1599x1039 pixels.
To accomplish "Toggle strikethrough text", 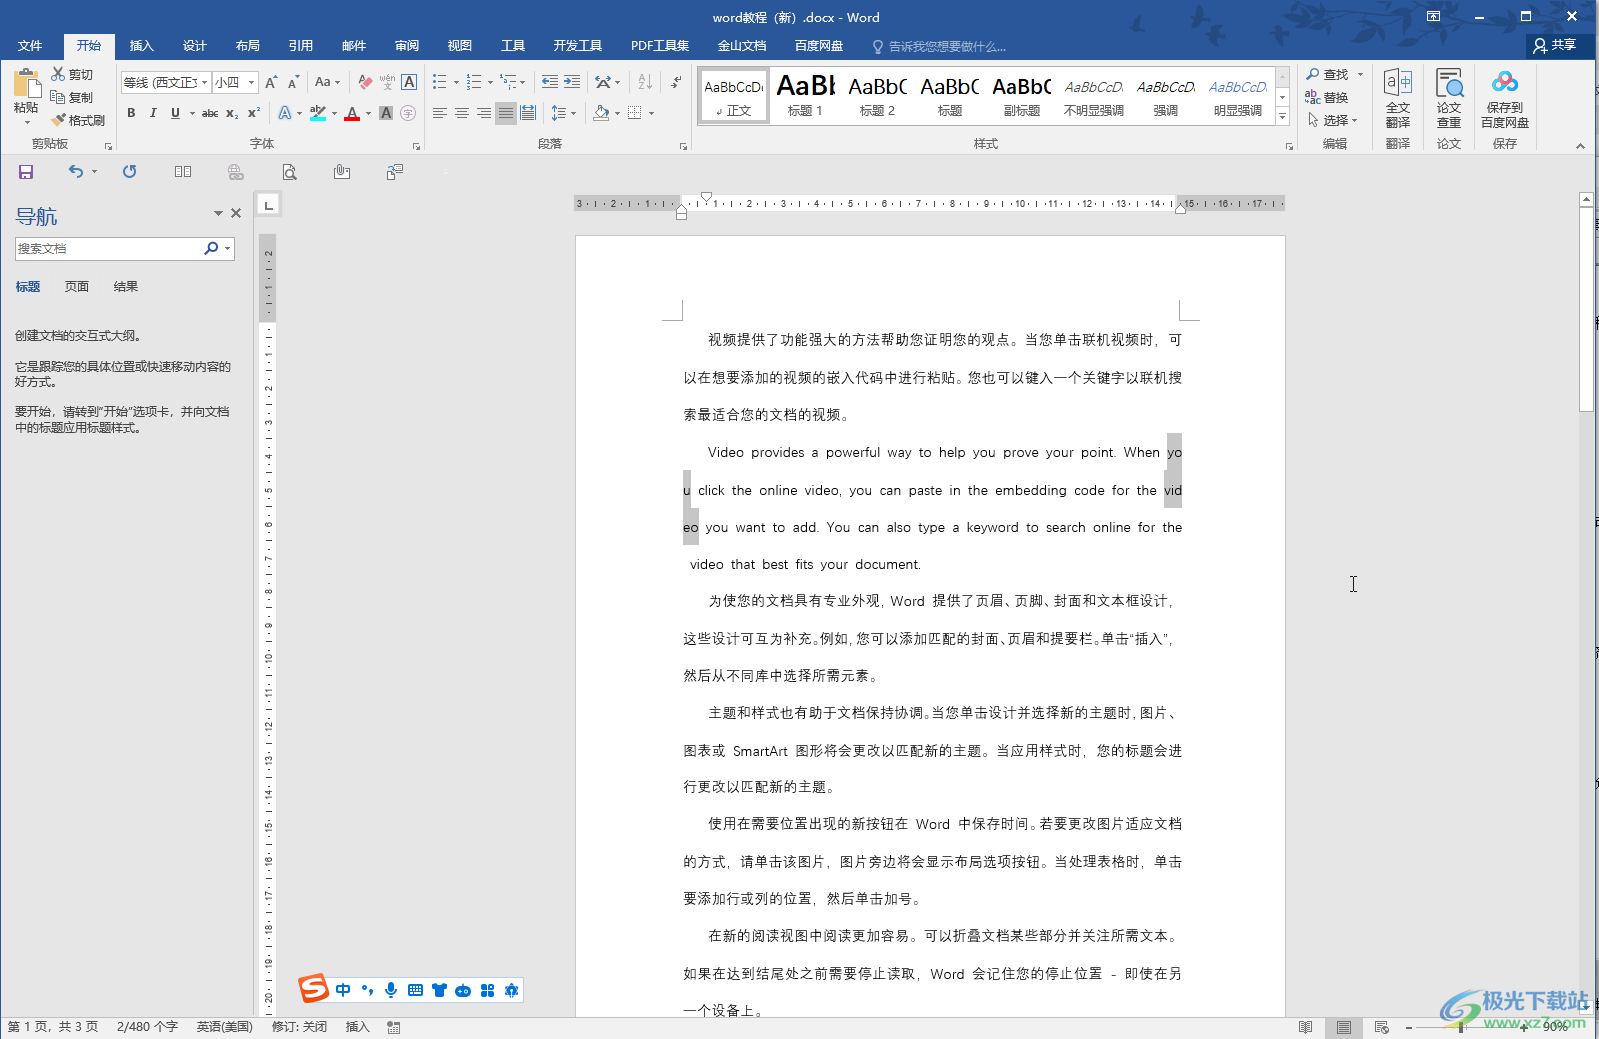I will [x=210, y=113].
